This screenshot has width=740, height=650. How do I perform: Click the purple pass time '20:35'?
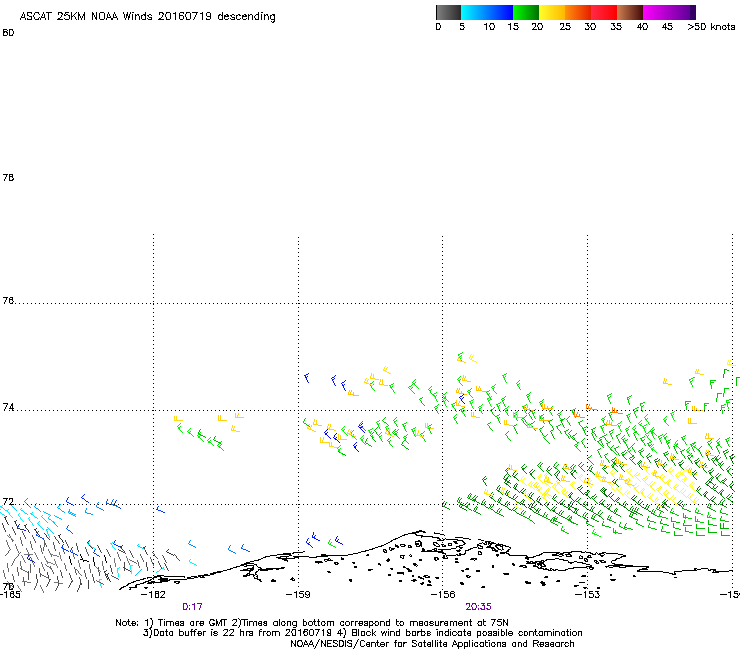pyautogui.click(x=478, y=607)
